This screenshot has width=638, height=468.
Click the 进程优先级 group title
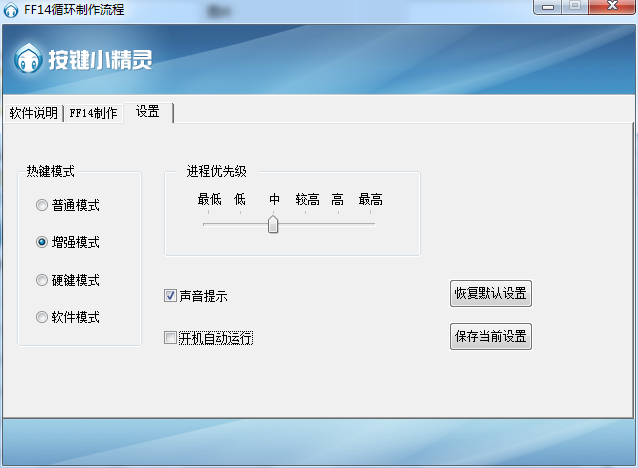(x=216, y=171)
